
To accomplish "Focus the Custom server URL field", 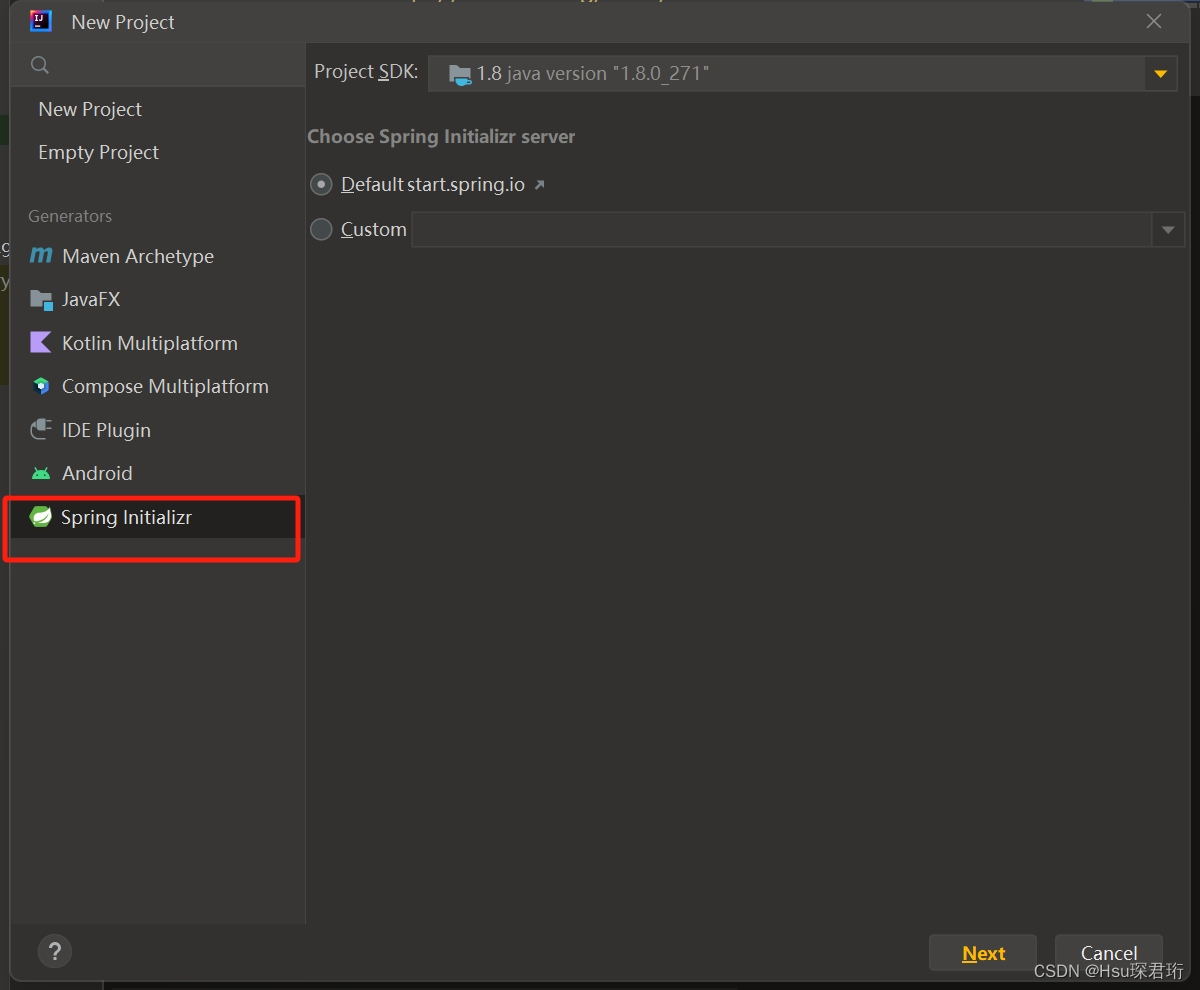I will tap(782, 230).
